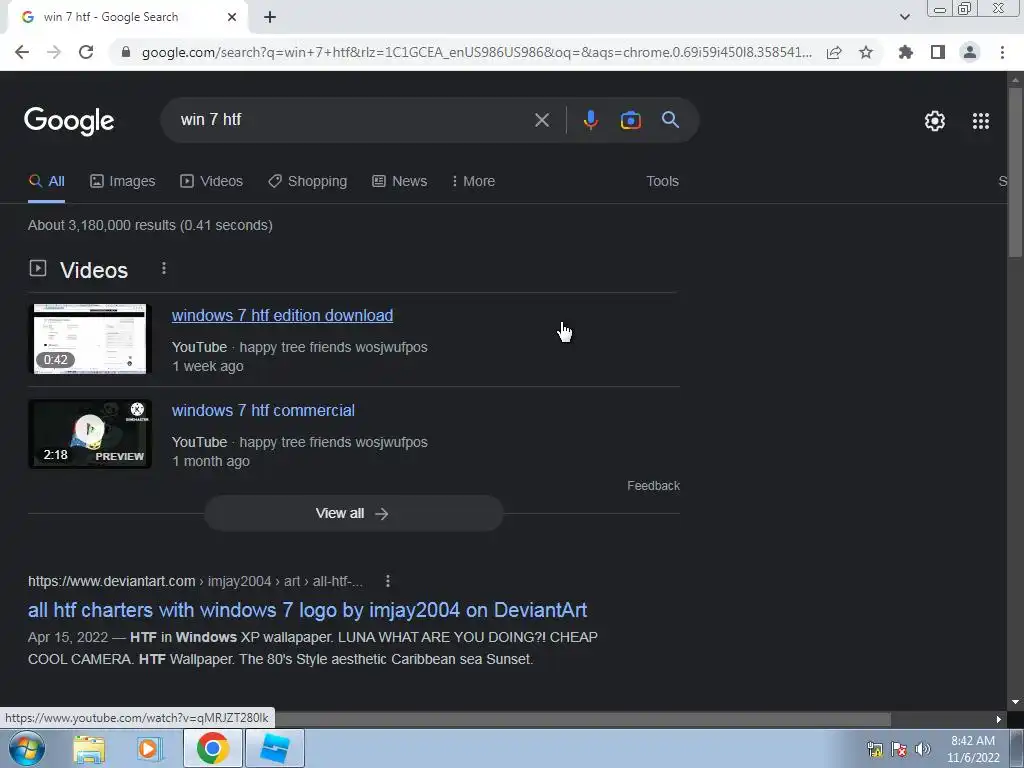Click the Action Center flag icon
This screenshot has height=768, width=1024.
click(x=899, y=749)
